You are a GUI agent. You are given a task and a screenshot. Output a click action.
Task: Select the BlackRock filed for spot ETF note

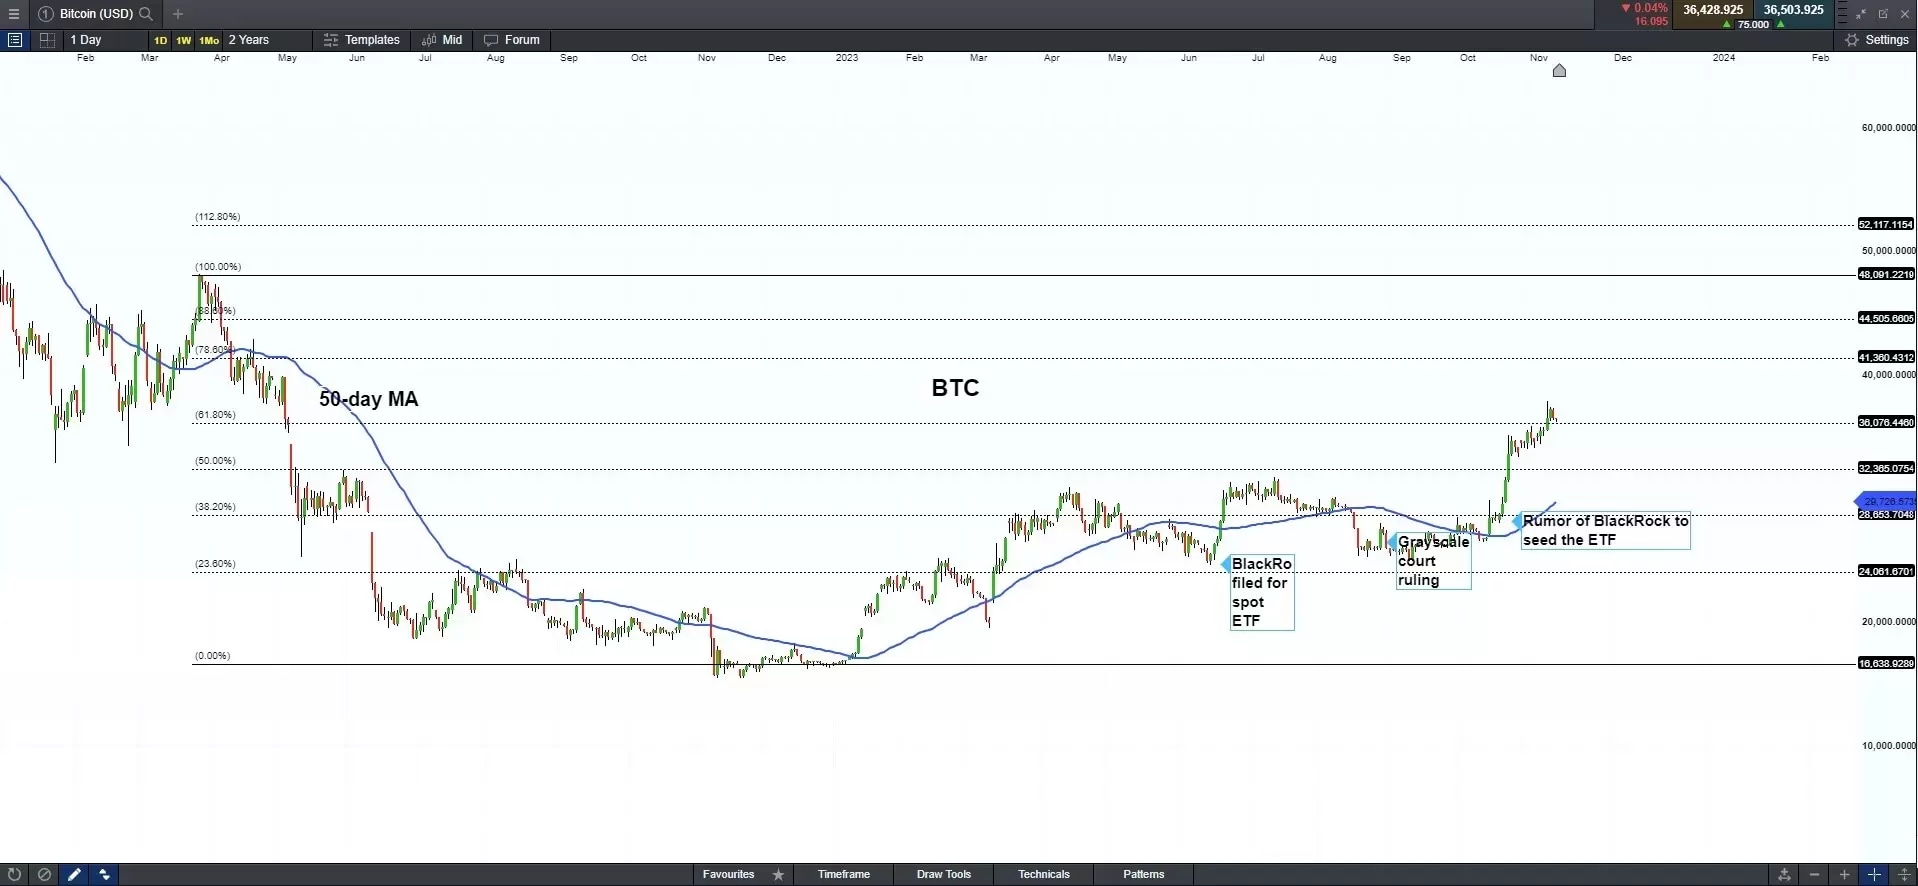(x=1262, y=592)
